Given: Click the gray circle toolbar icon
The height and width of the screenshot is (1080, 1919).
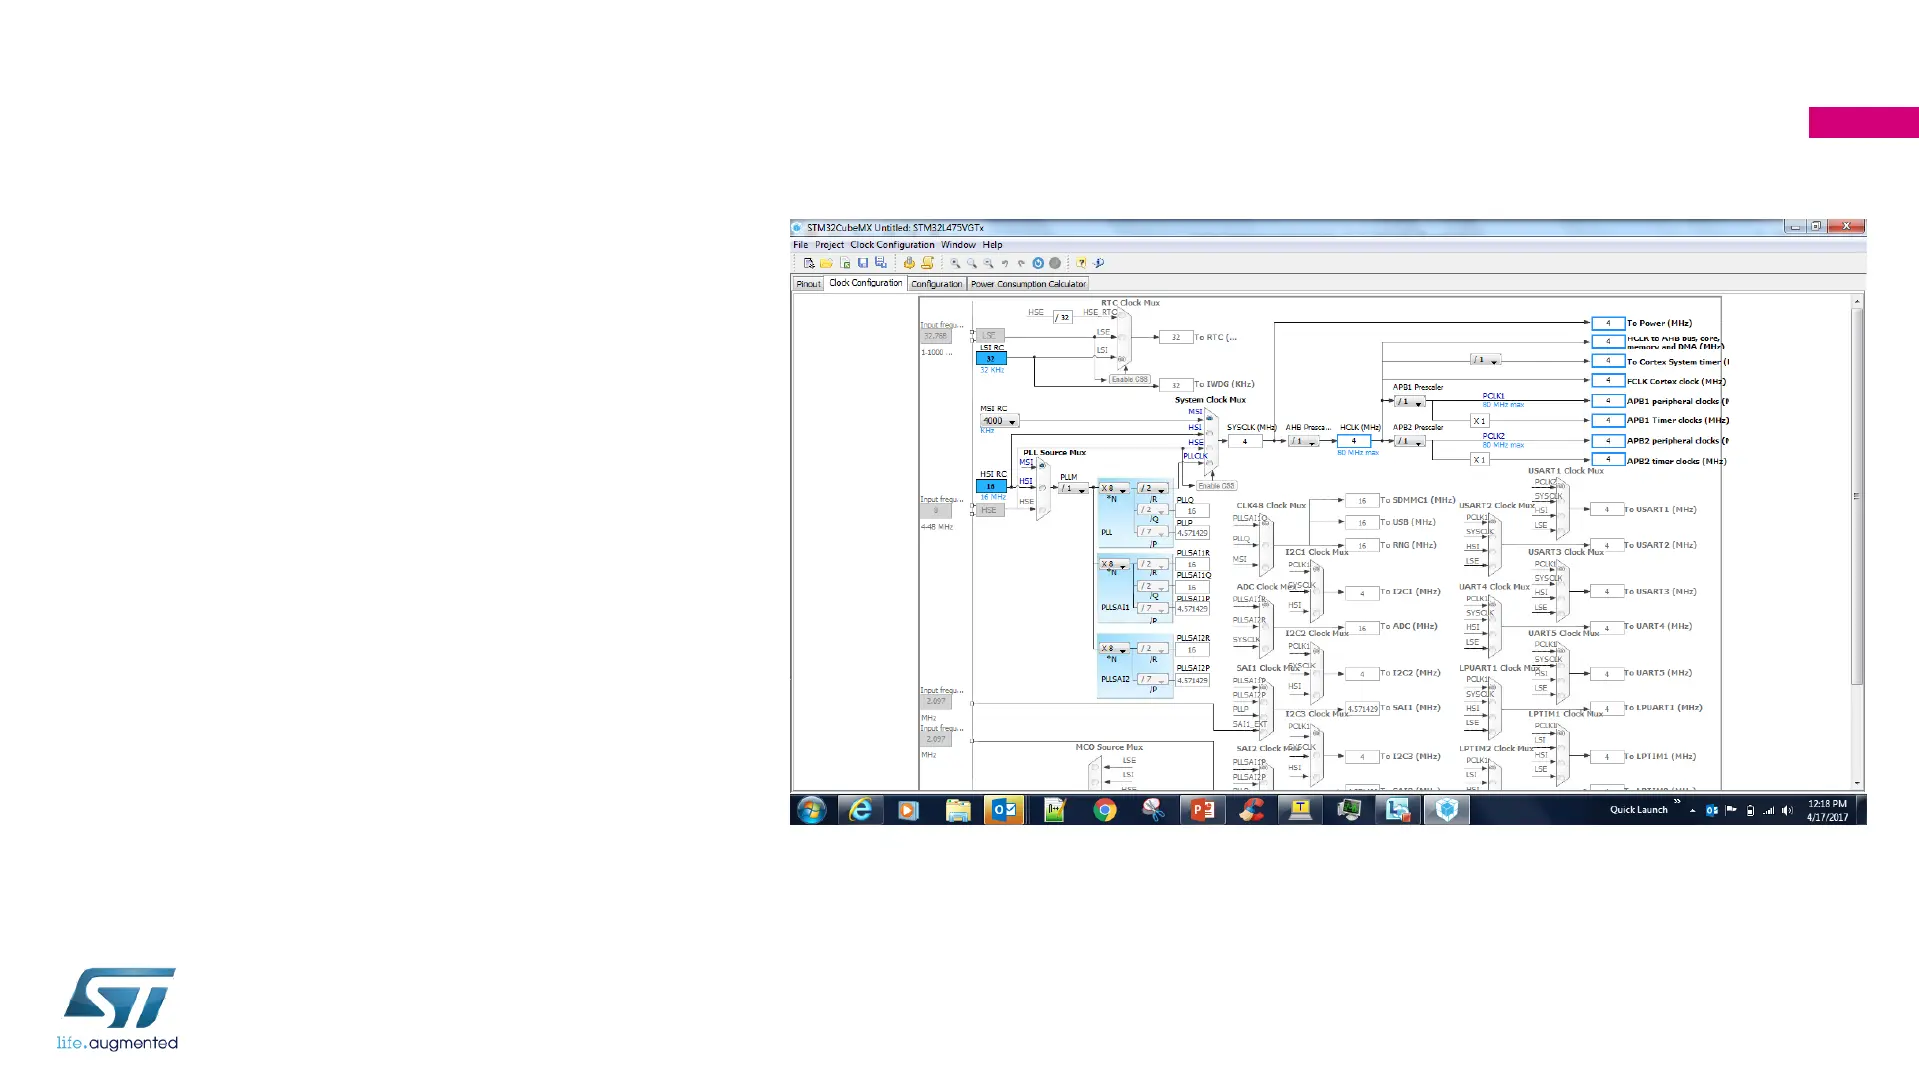Looking at the screenshot, I should pos(1054,263).
